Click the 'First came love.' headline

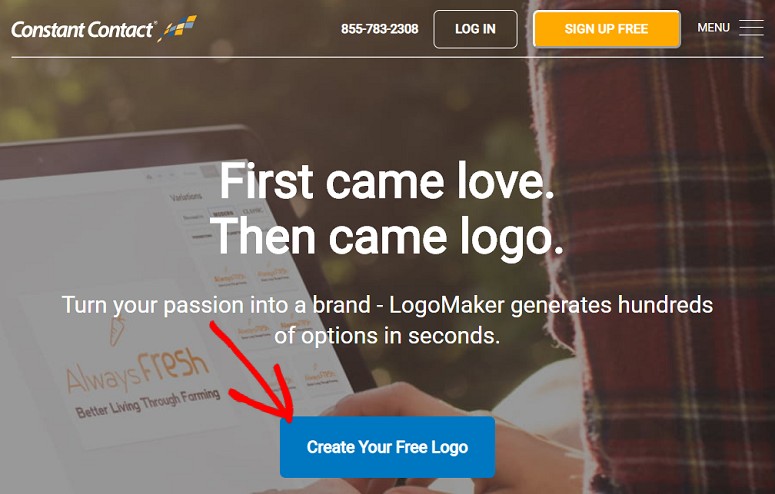[x=387, y=181]
